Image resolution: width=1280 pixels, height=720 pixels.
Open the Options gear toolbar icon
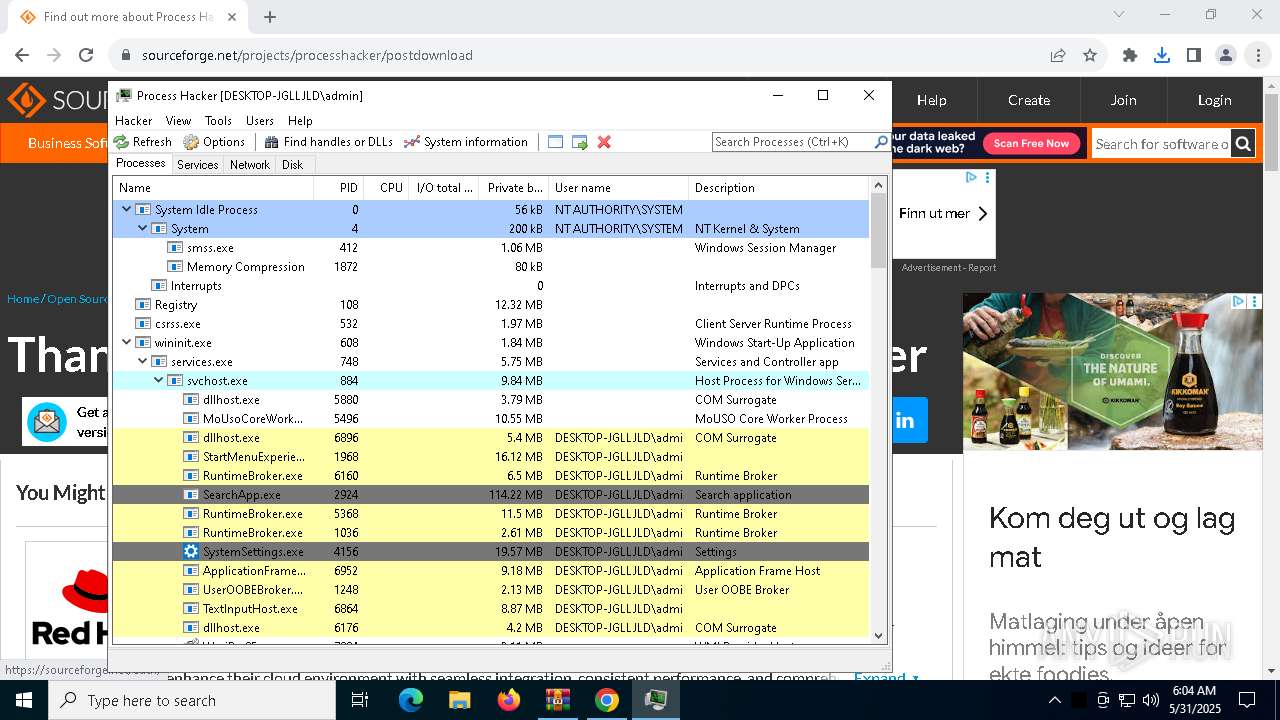coord(191,142)
